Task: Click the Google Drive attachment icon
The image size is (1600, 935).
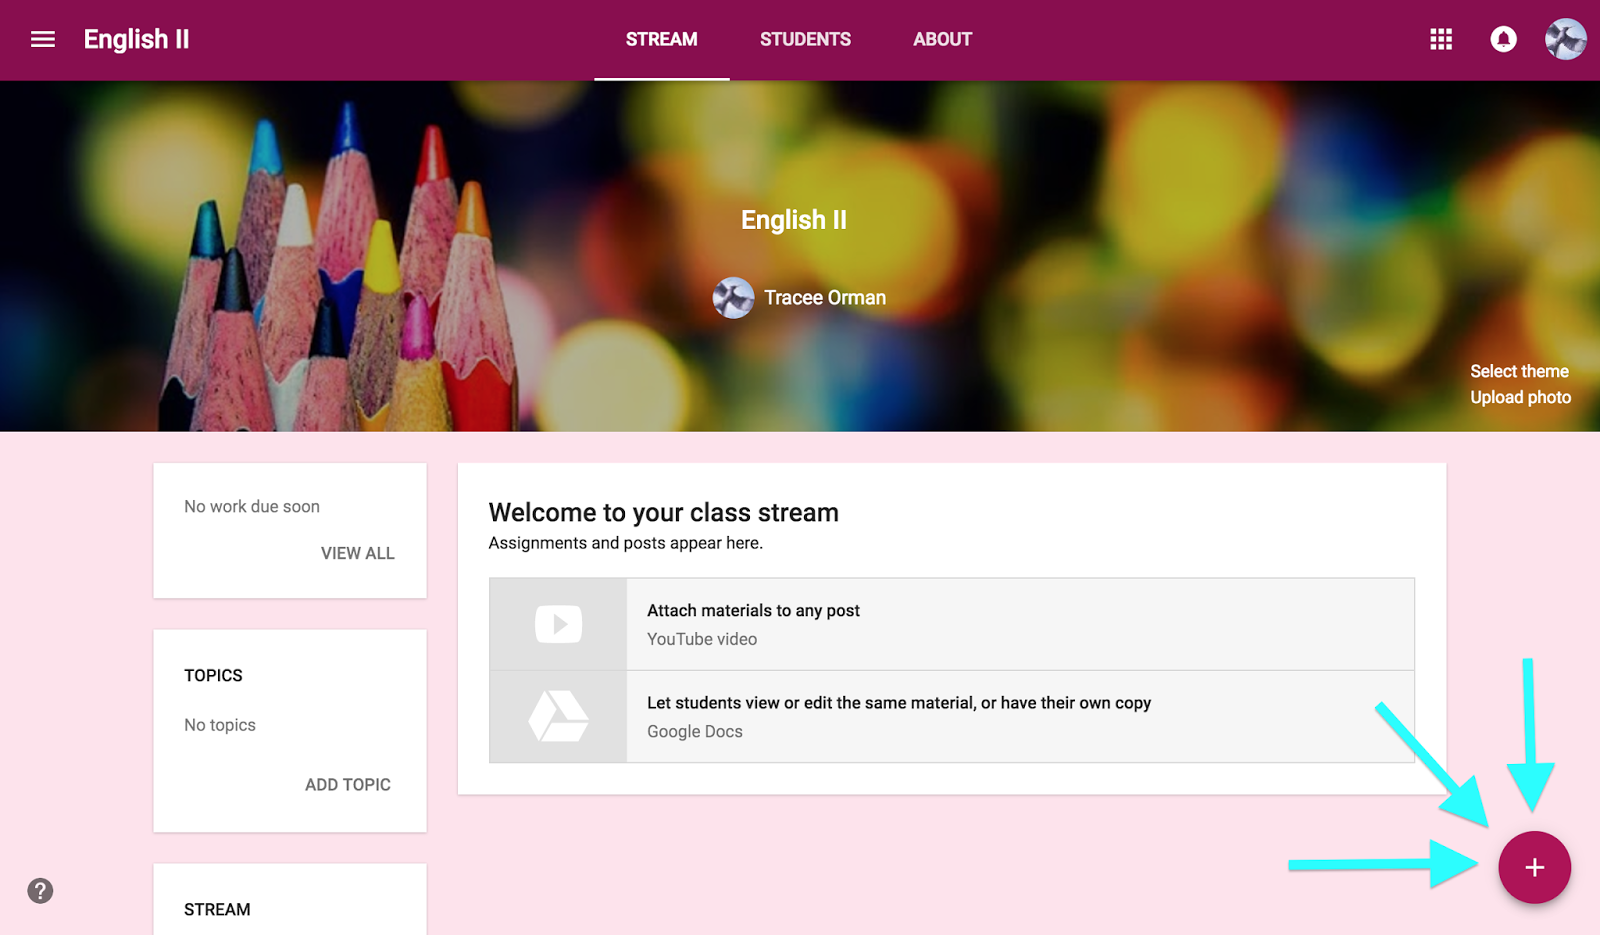Action: 557,716
